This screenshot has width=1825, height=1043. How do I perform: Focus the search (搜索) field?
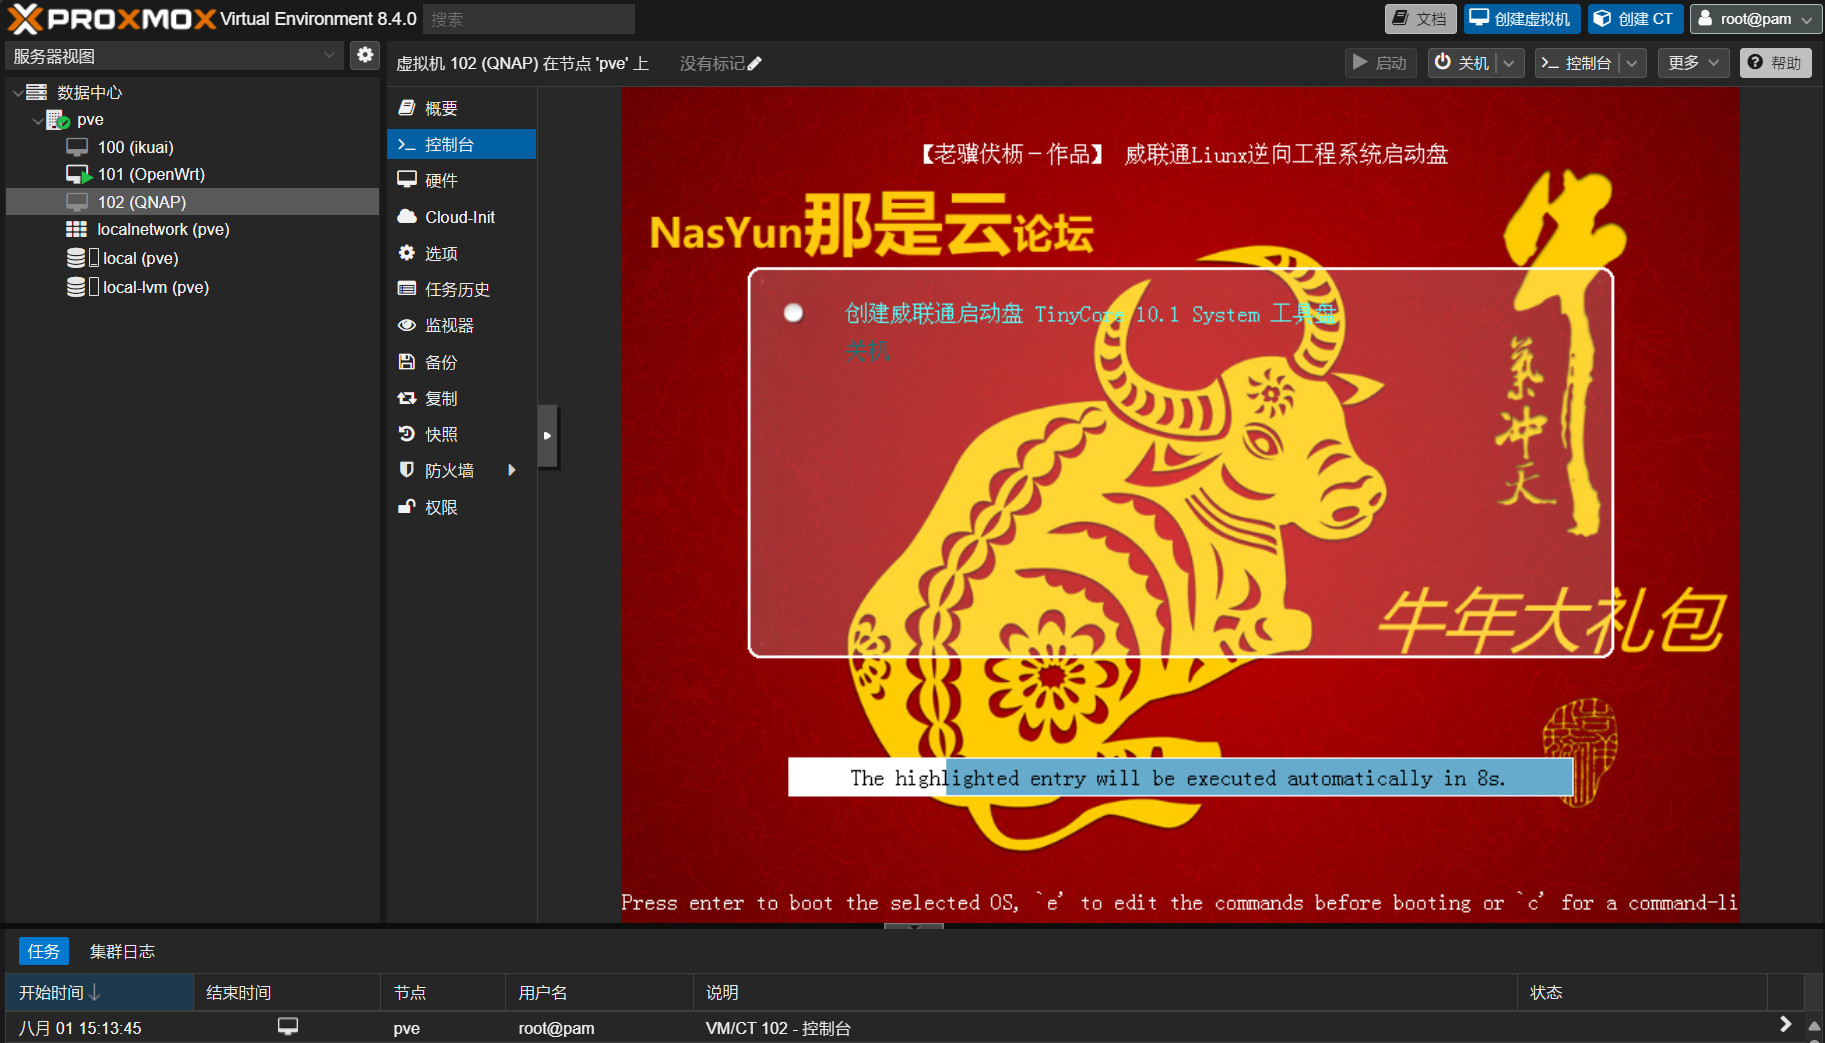529,19
